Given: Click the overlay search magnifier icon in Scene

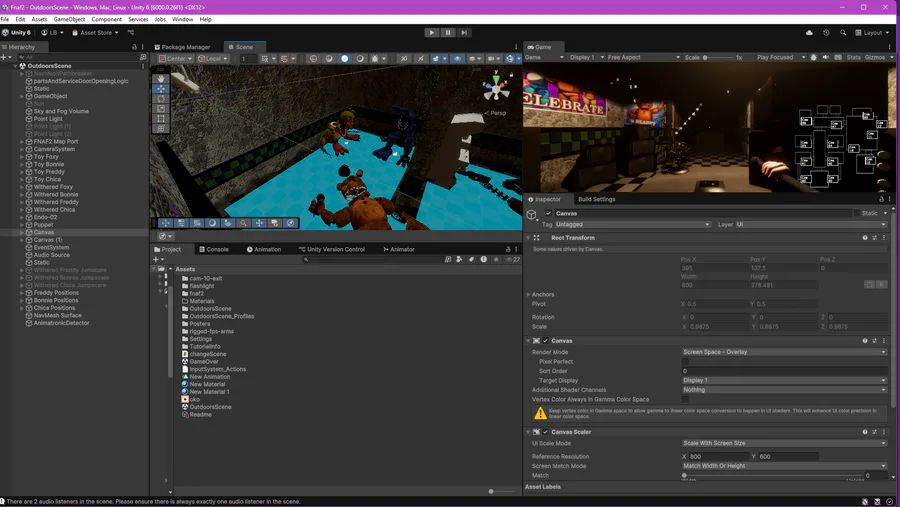Looking at the screenshot, I should click(243, 223).
